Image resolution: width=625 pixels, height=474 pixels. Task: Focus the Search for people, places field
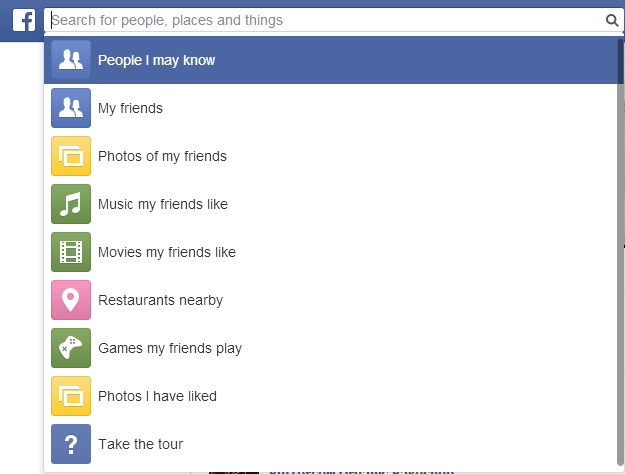coord(325,20)
